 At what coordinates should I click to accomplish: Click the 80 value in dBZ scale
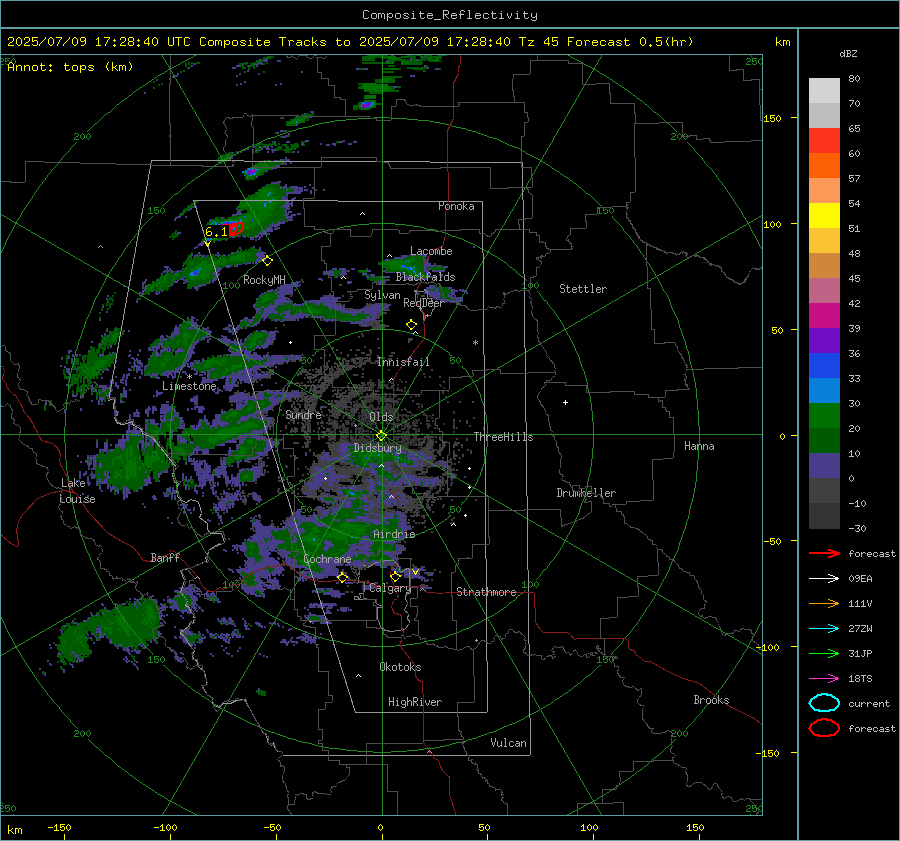point(854,79)
